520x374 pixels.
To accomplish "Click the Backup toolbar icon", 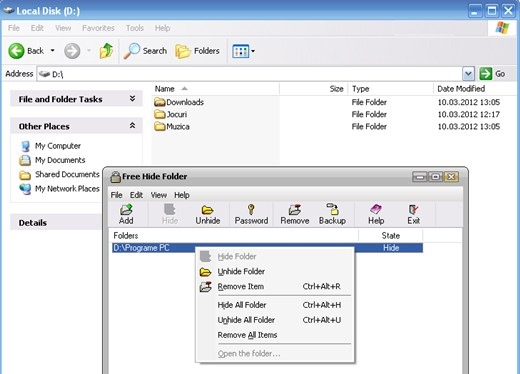I will [332, 209].
